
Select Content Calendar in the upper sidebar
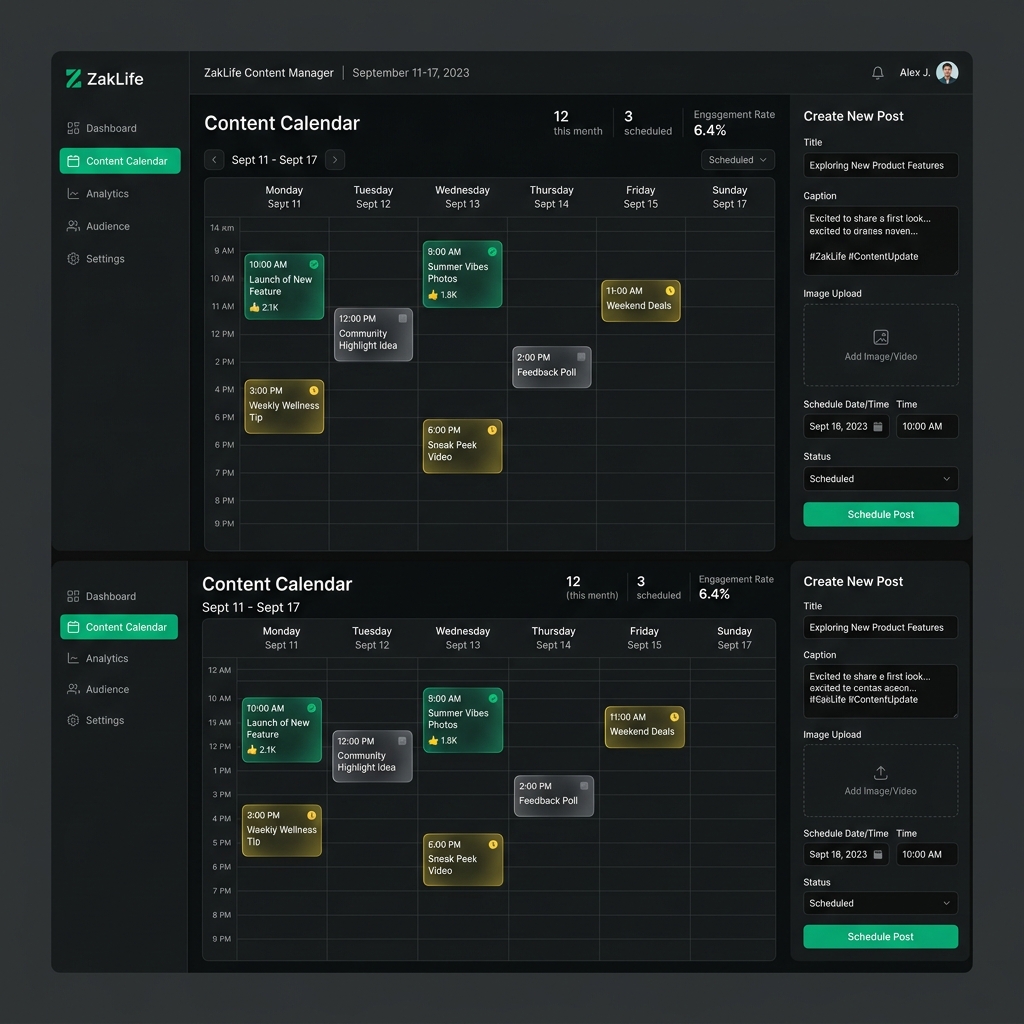120,161
